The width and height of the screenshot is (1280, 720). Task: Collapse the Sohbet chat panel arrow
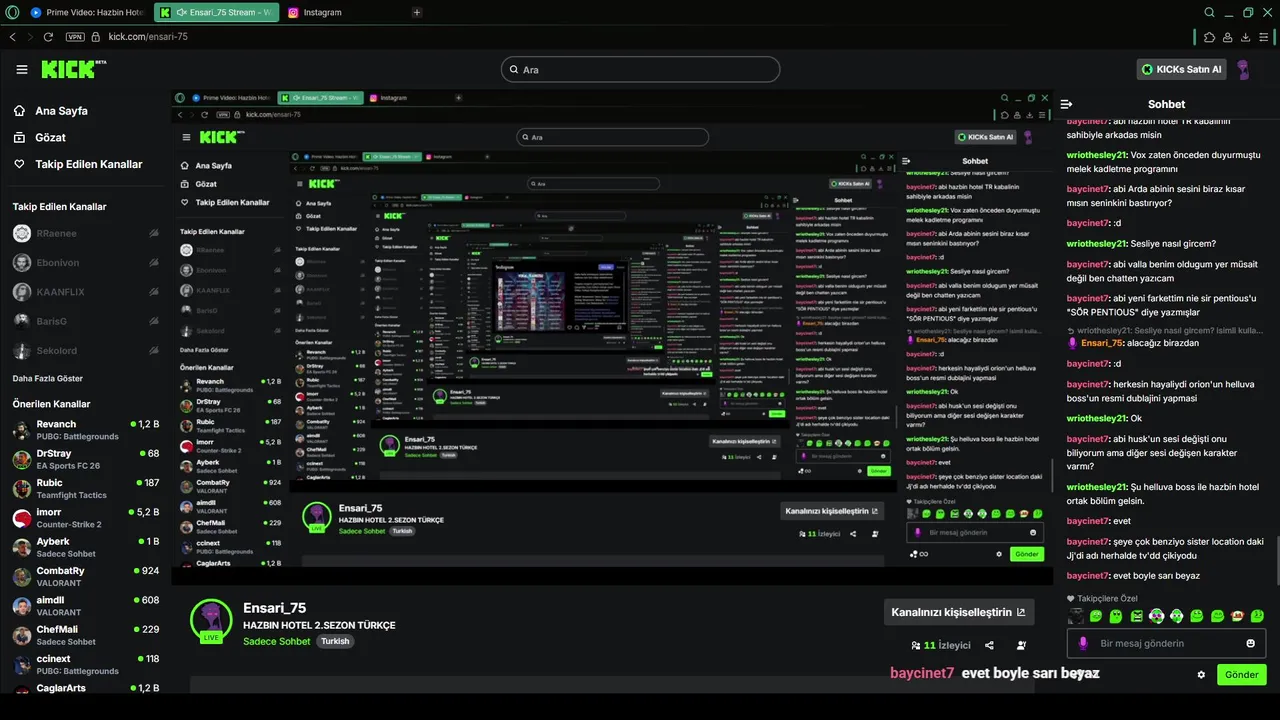1066,104
